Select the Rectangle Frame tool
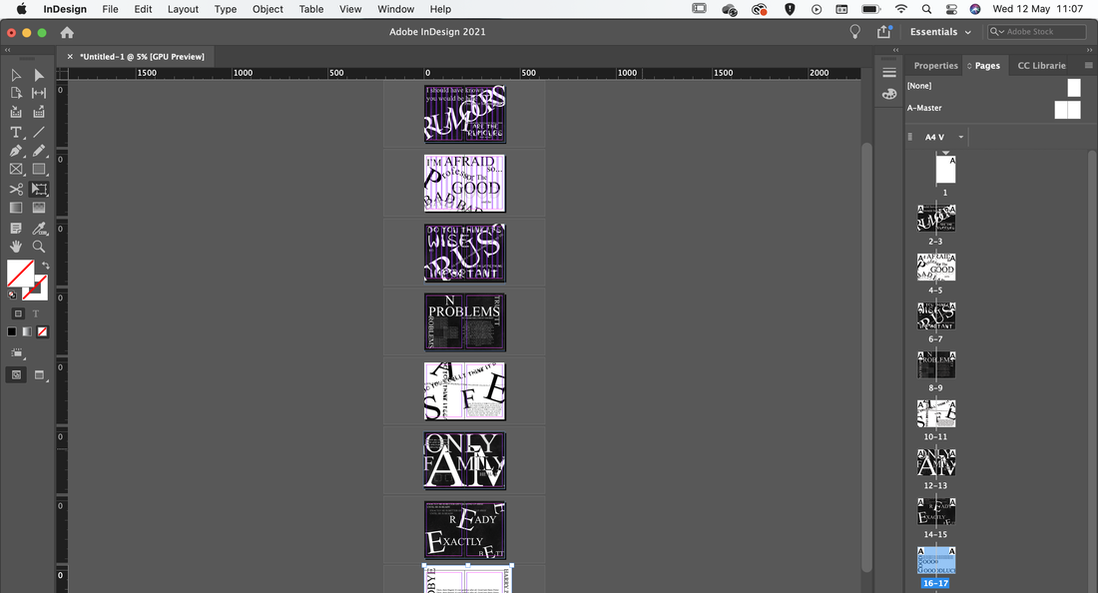This screenshot has width=1098, height=593. pos(16,169)
